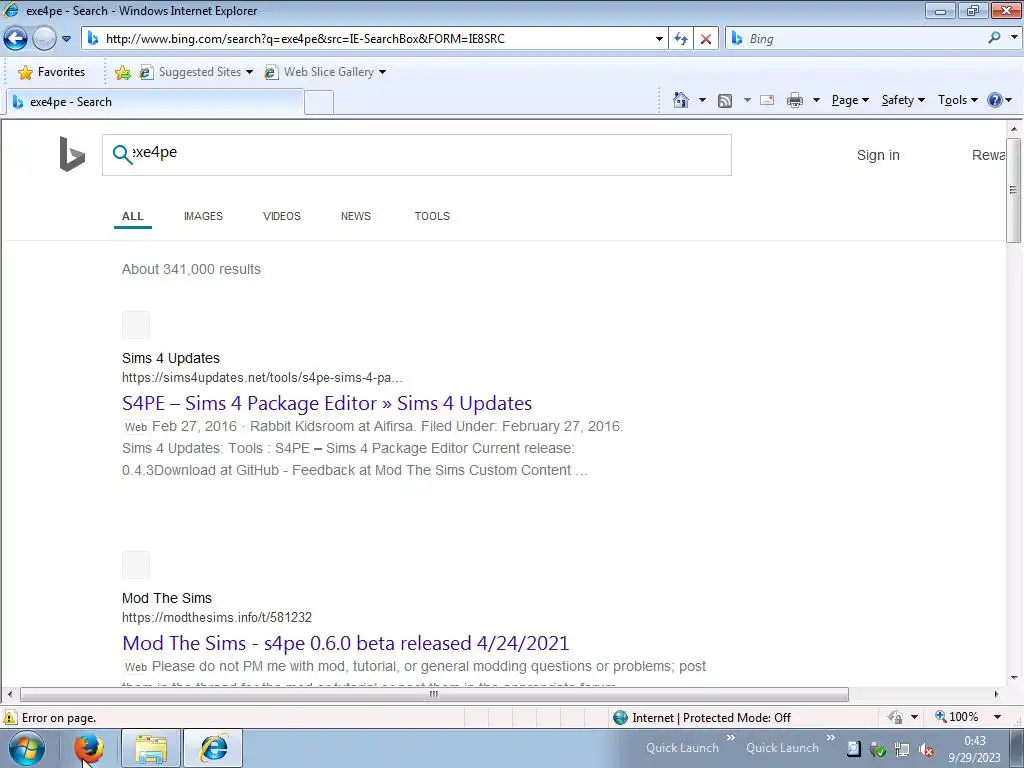Click the sims4updates.net URL text

pyautogui.click(x=262, y=377)
